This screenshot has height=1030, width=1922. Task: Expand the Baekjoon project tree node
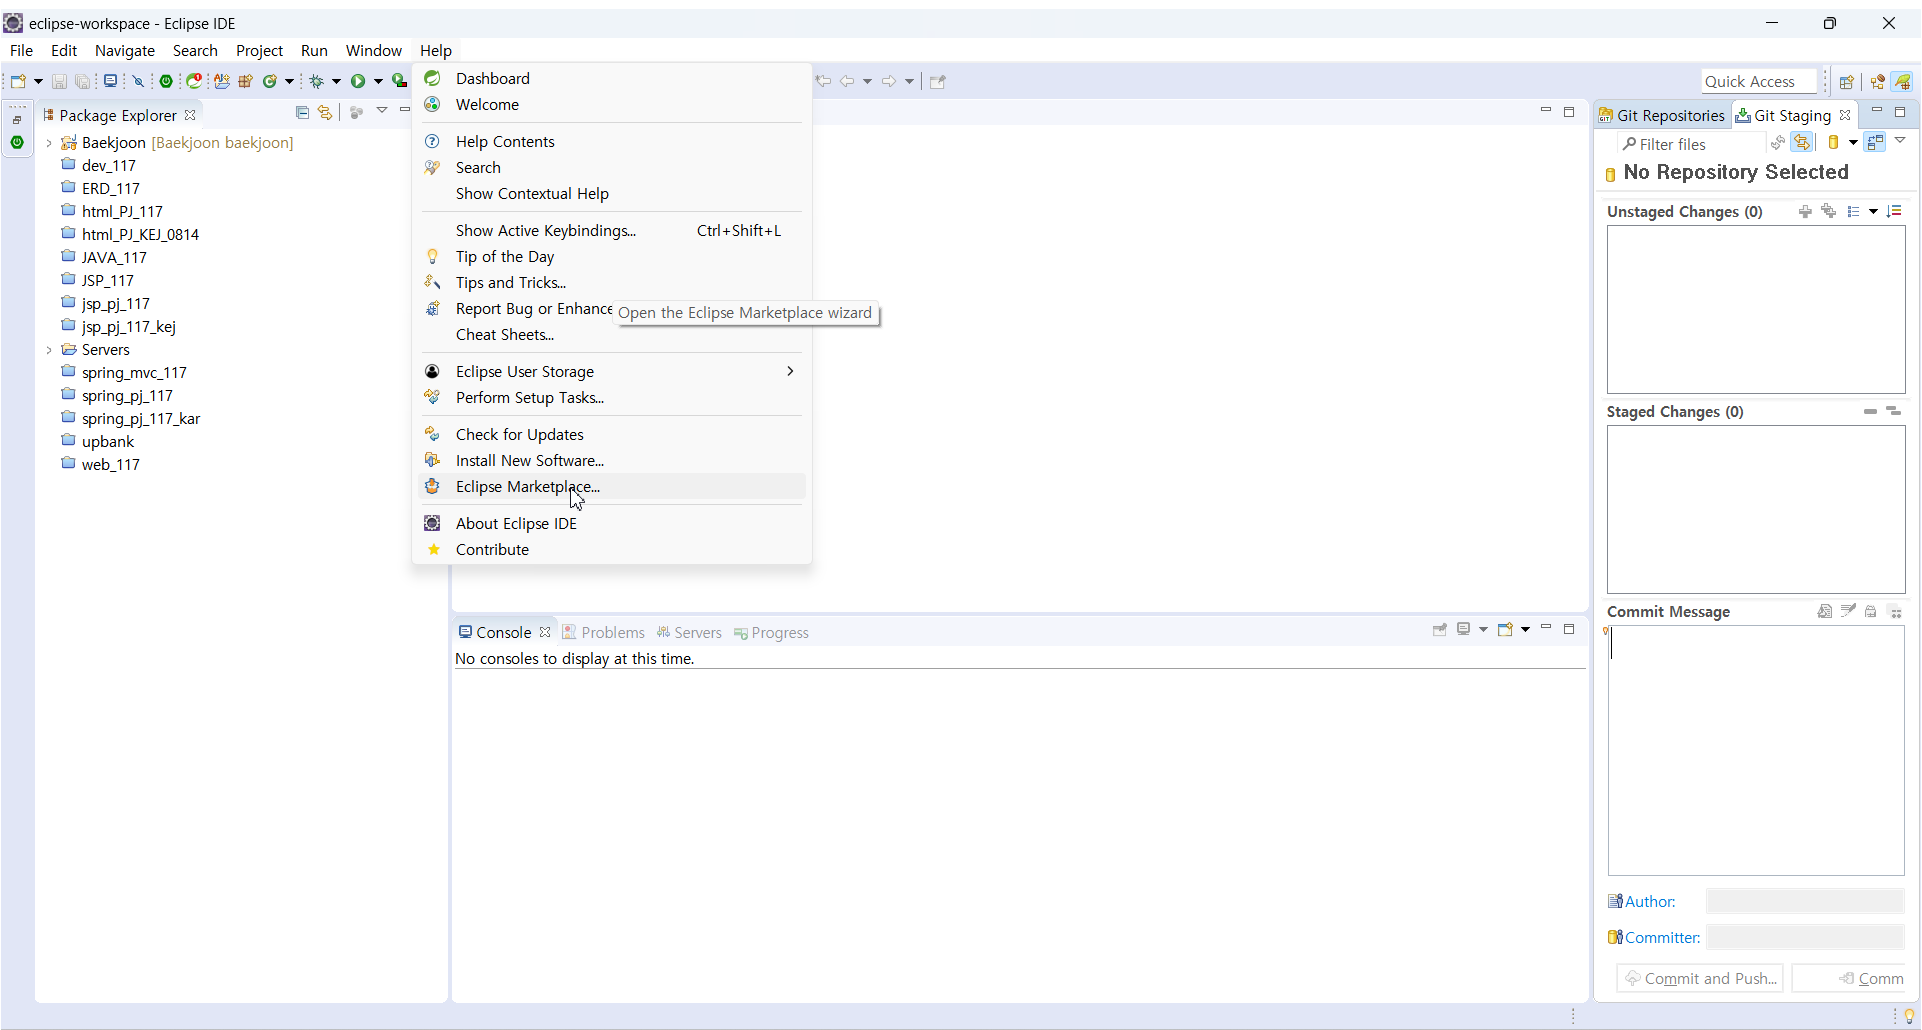pyautogui.click(x=49, y=143)
